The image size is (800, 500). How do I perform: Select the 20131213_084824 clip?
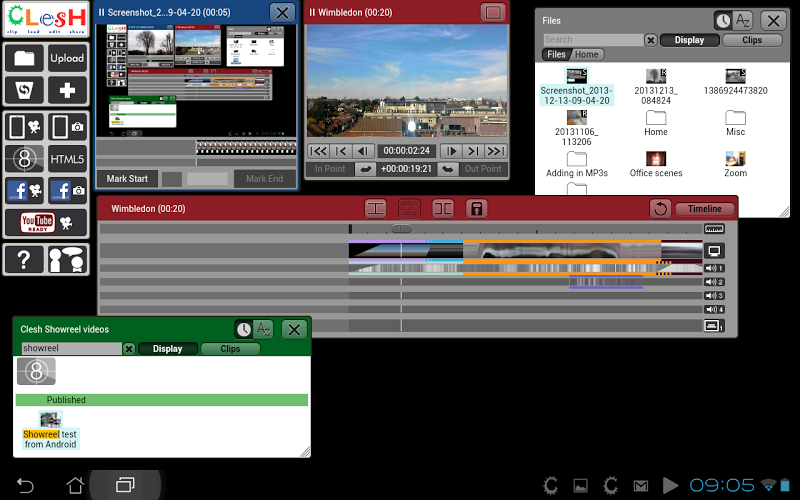(656, 86)
